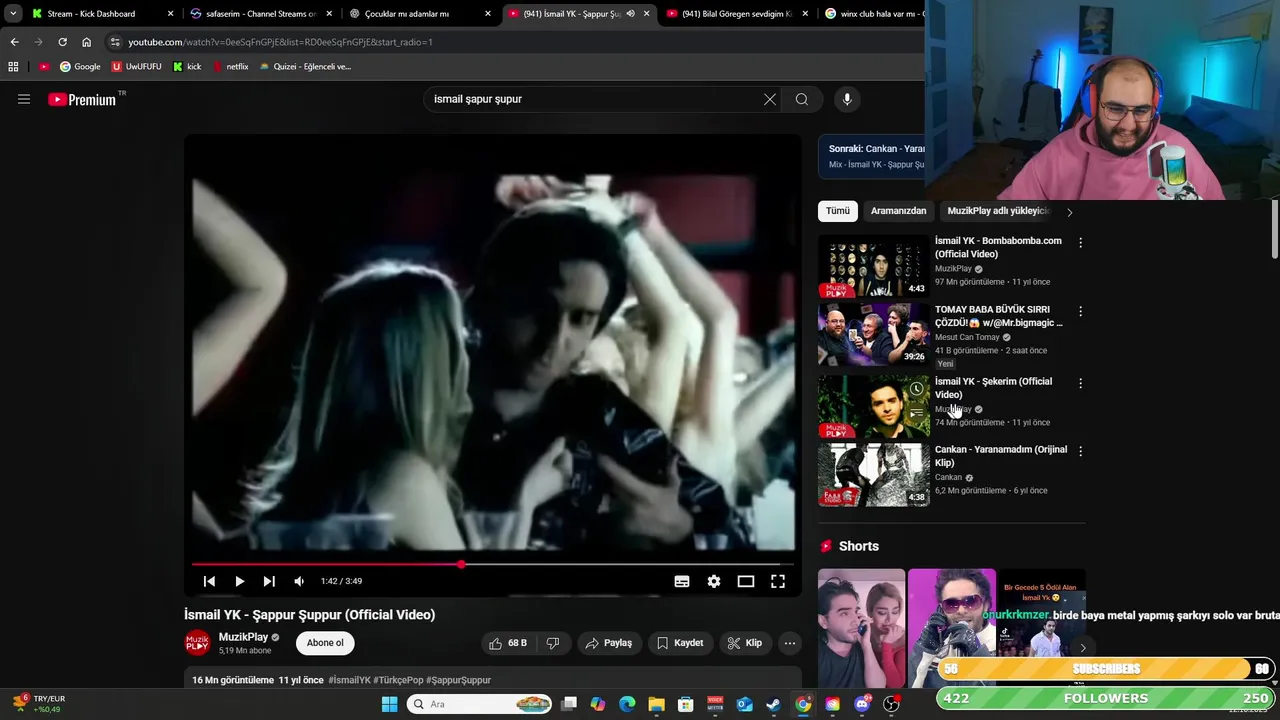The image size is (1280, 720).
Task: Reload the page with the refresh icon
Action: [x=62, y=42]
